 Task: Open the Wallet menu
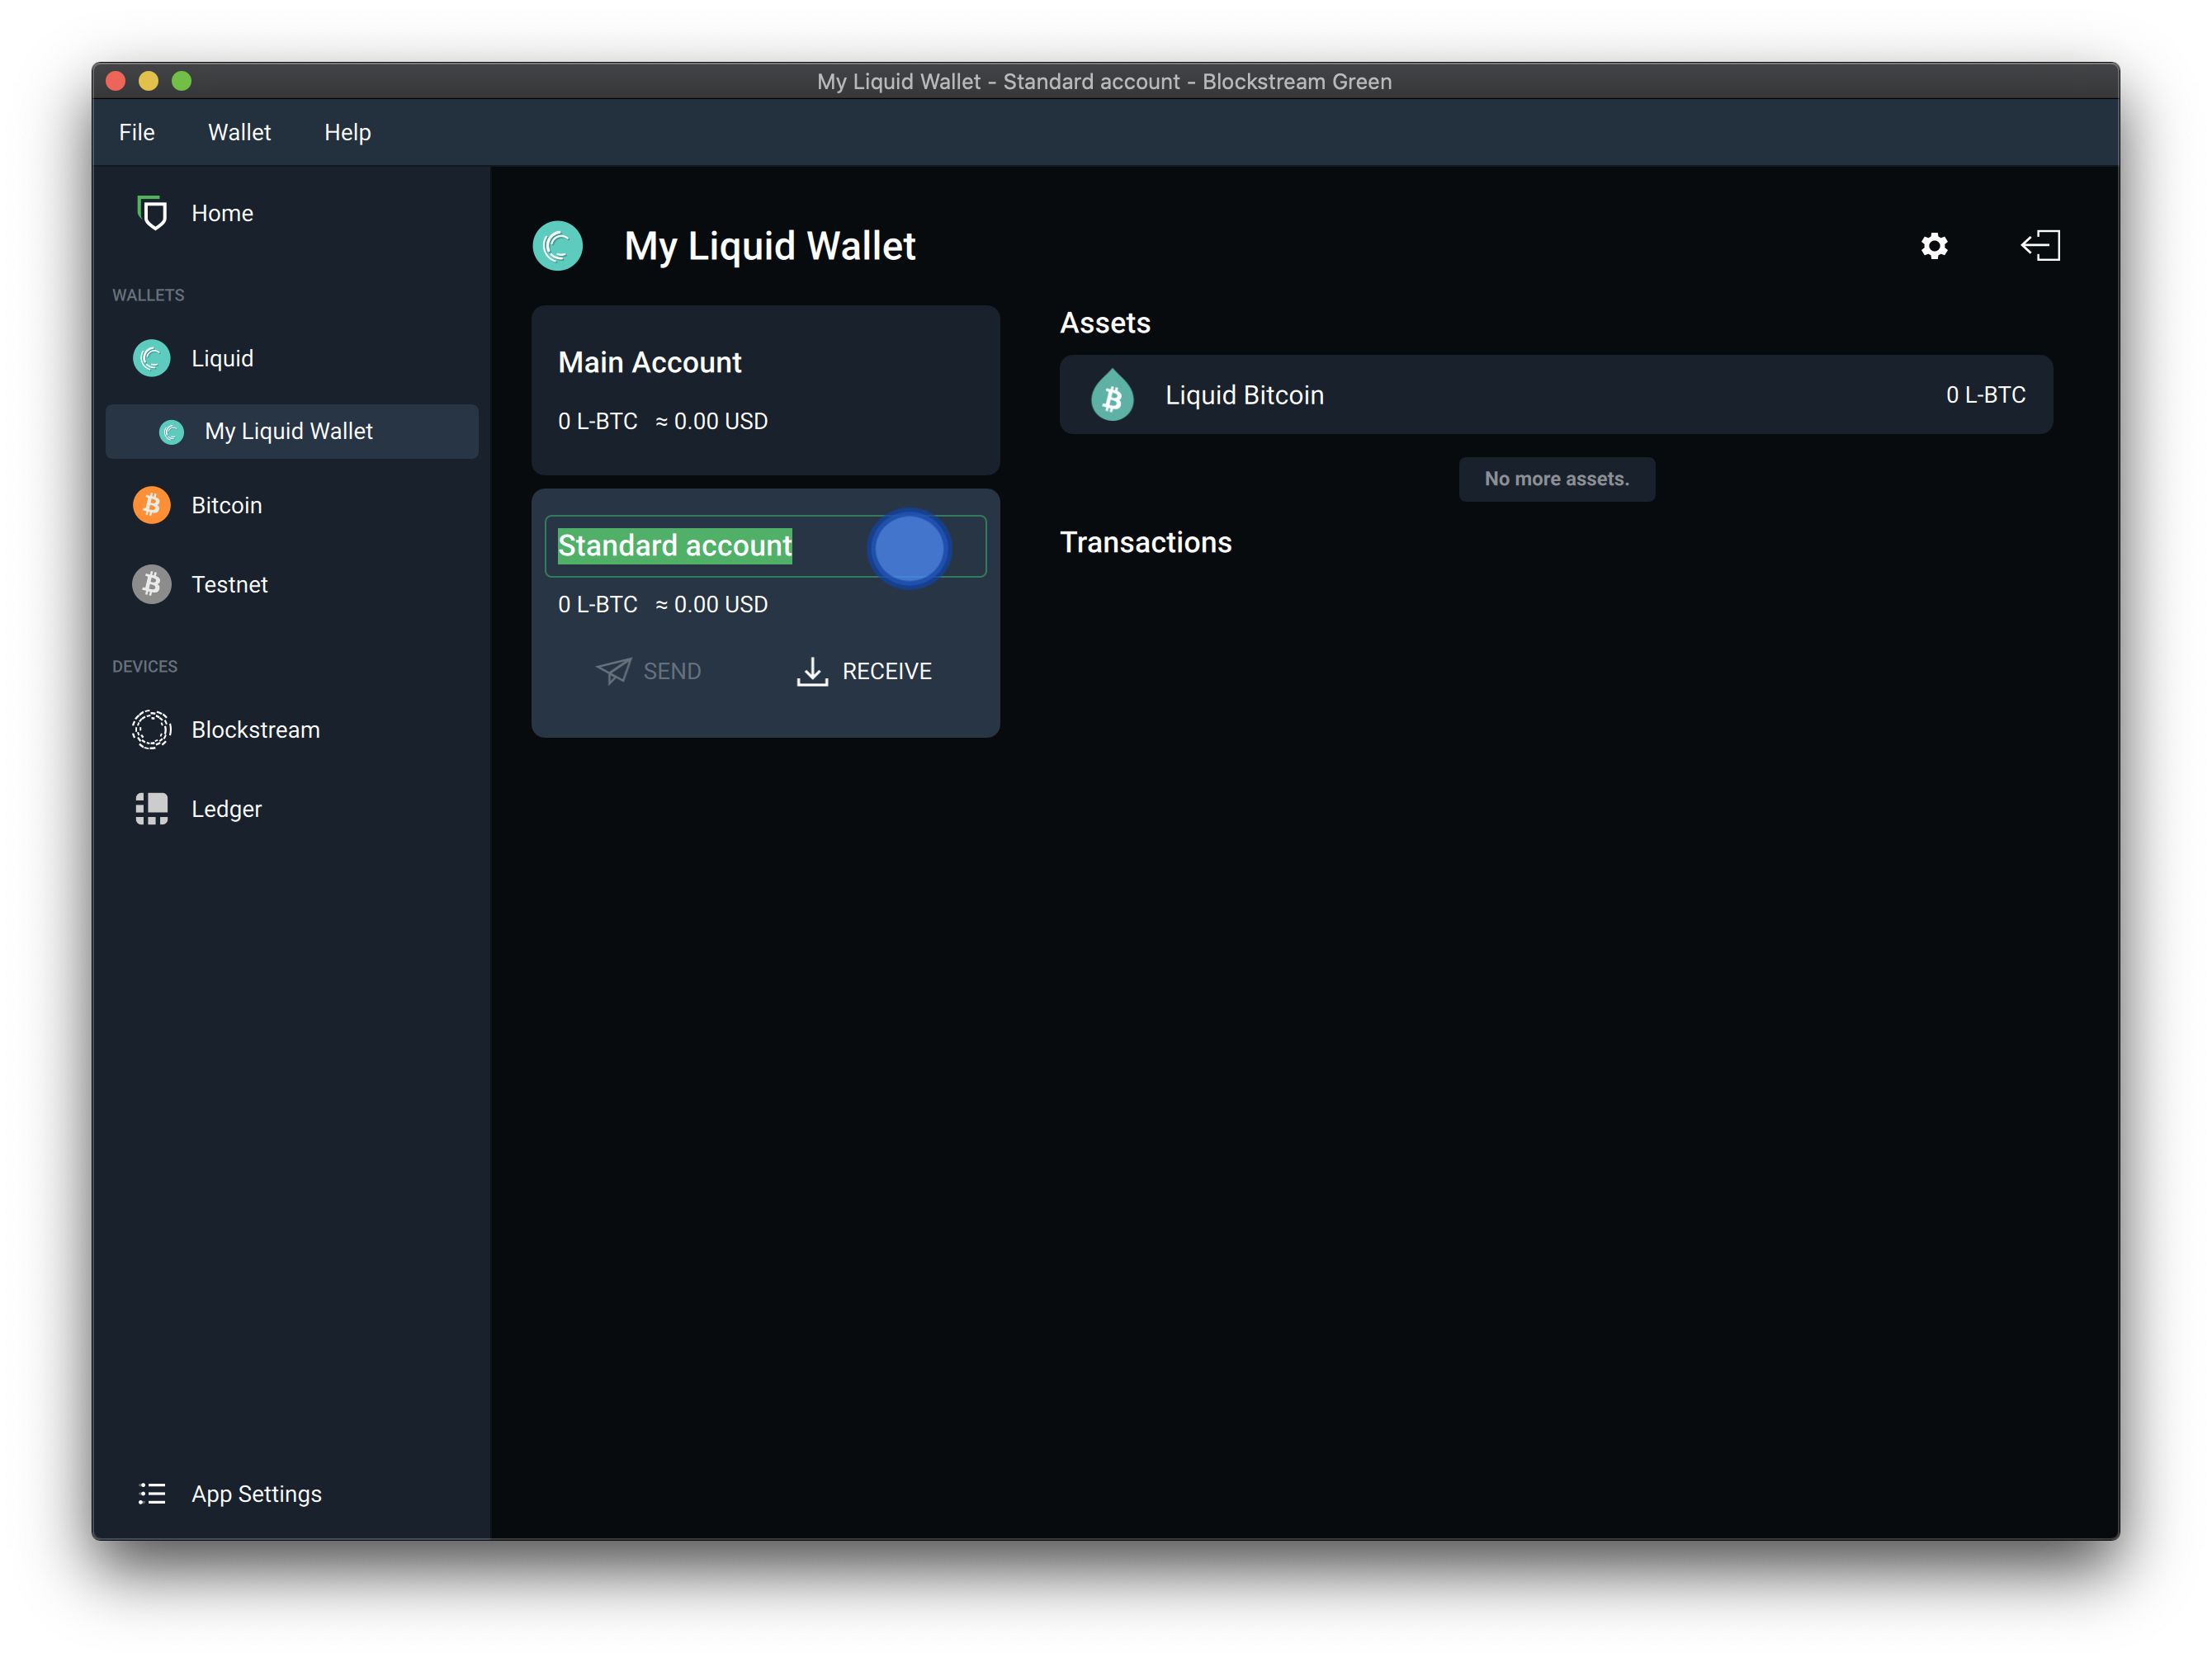pos(239,132)
